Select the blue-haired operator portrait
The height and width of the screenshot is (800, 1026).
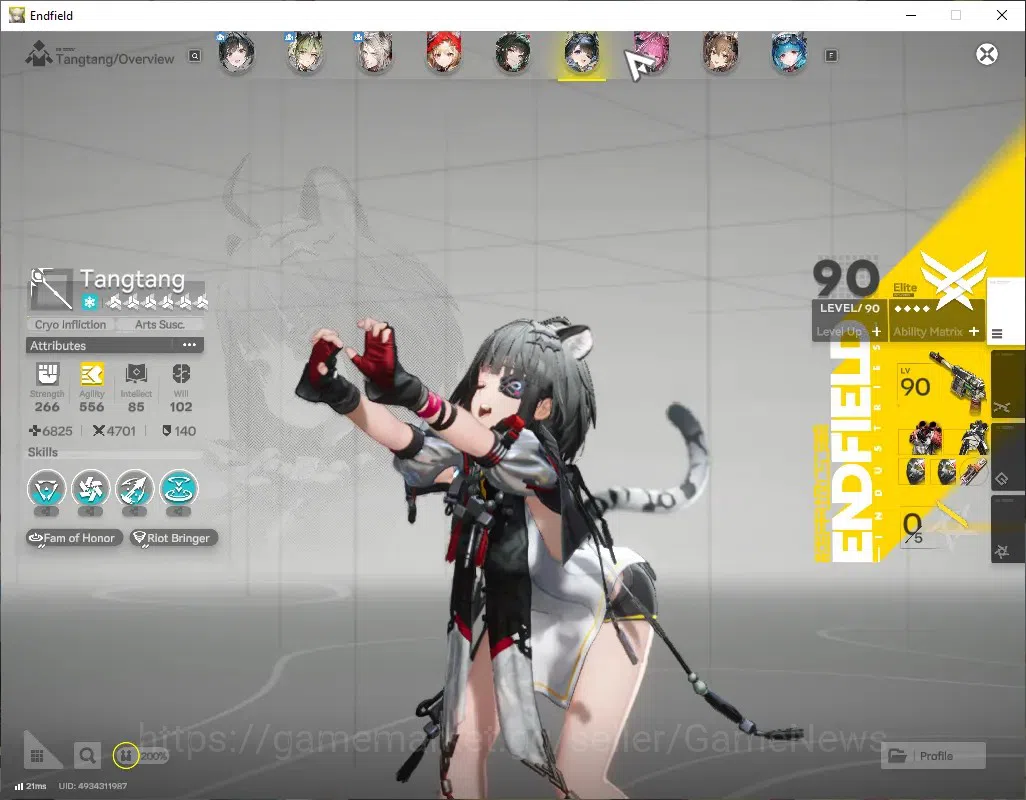coord(788,52)
